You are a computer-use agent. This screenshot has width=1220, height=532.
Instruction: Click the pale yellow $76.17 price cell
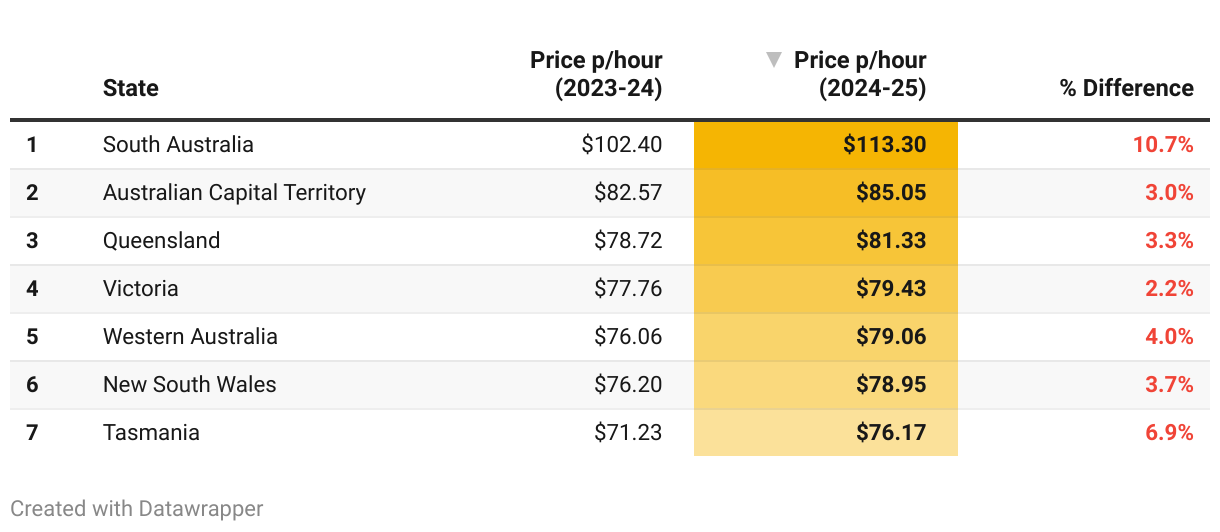coord(890,432)
